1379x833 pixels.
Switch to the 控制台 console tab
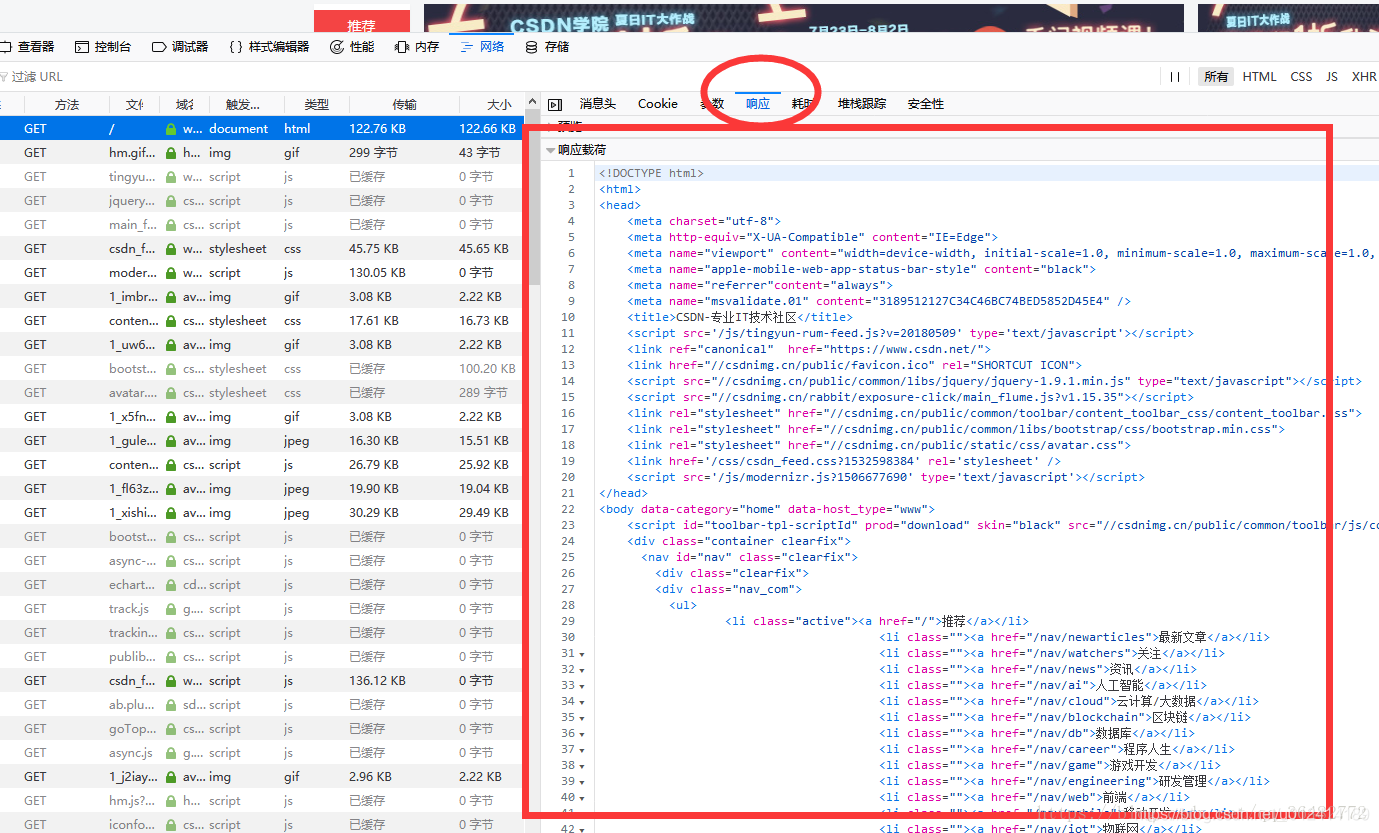103,47
